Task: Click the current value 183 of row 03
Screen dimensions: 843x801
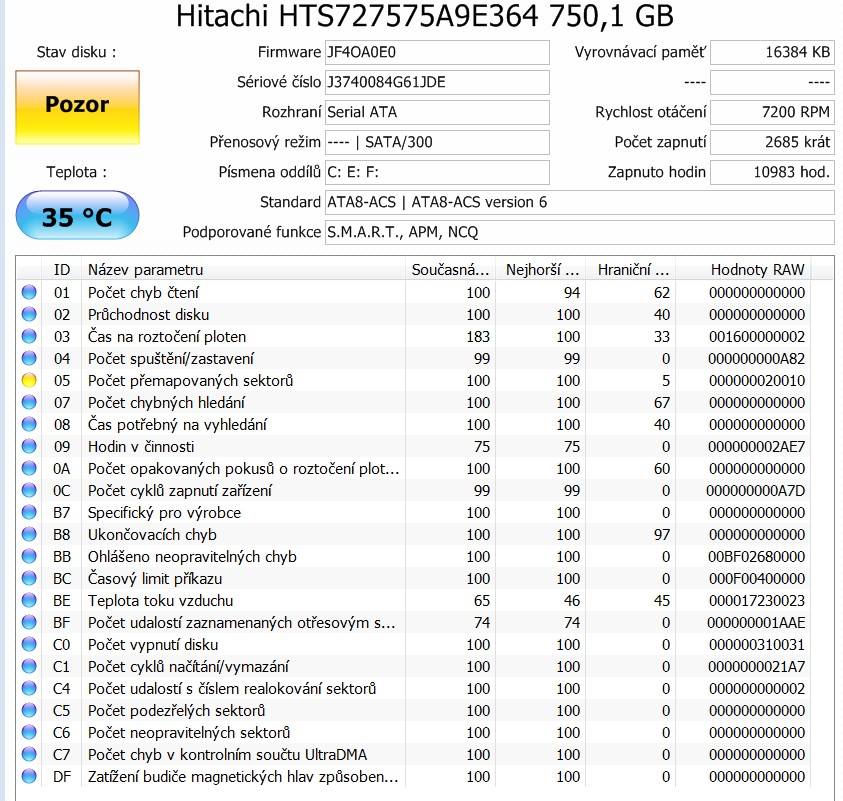Action: pos(478,337)
